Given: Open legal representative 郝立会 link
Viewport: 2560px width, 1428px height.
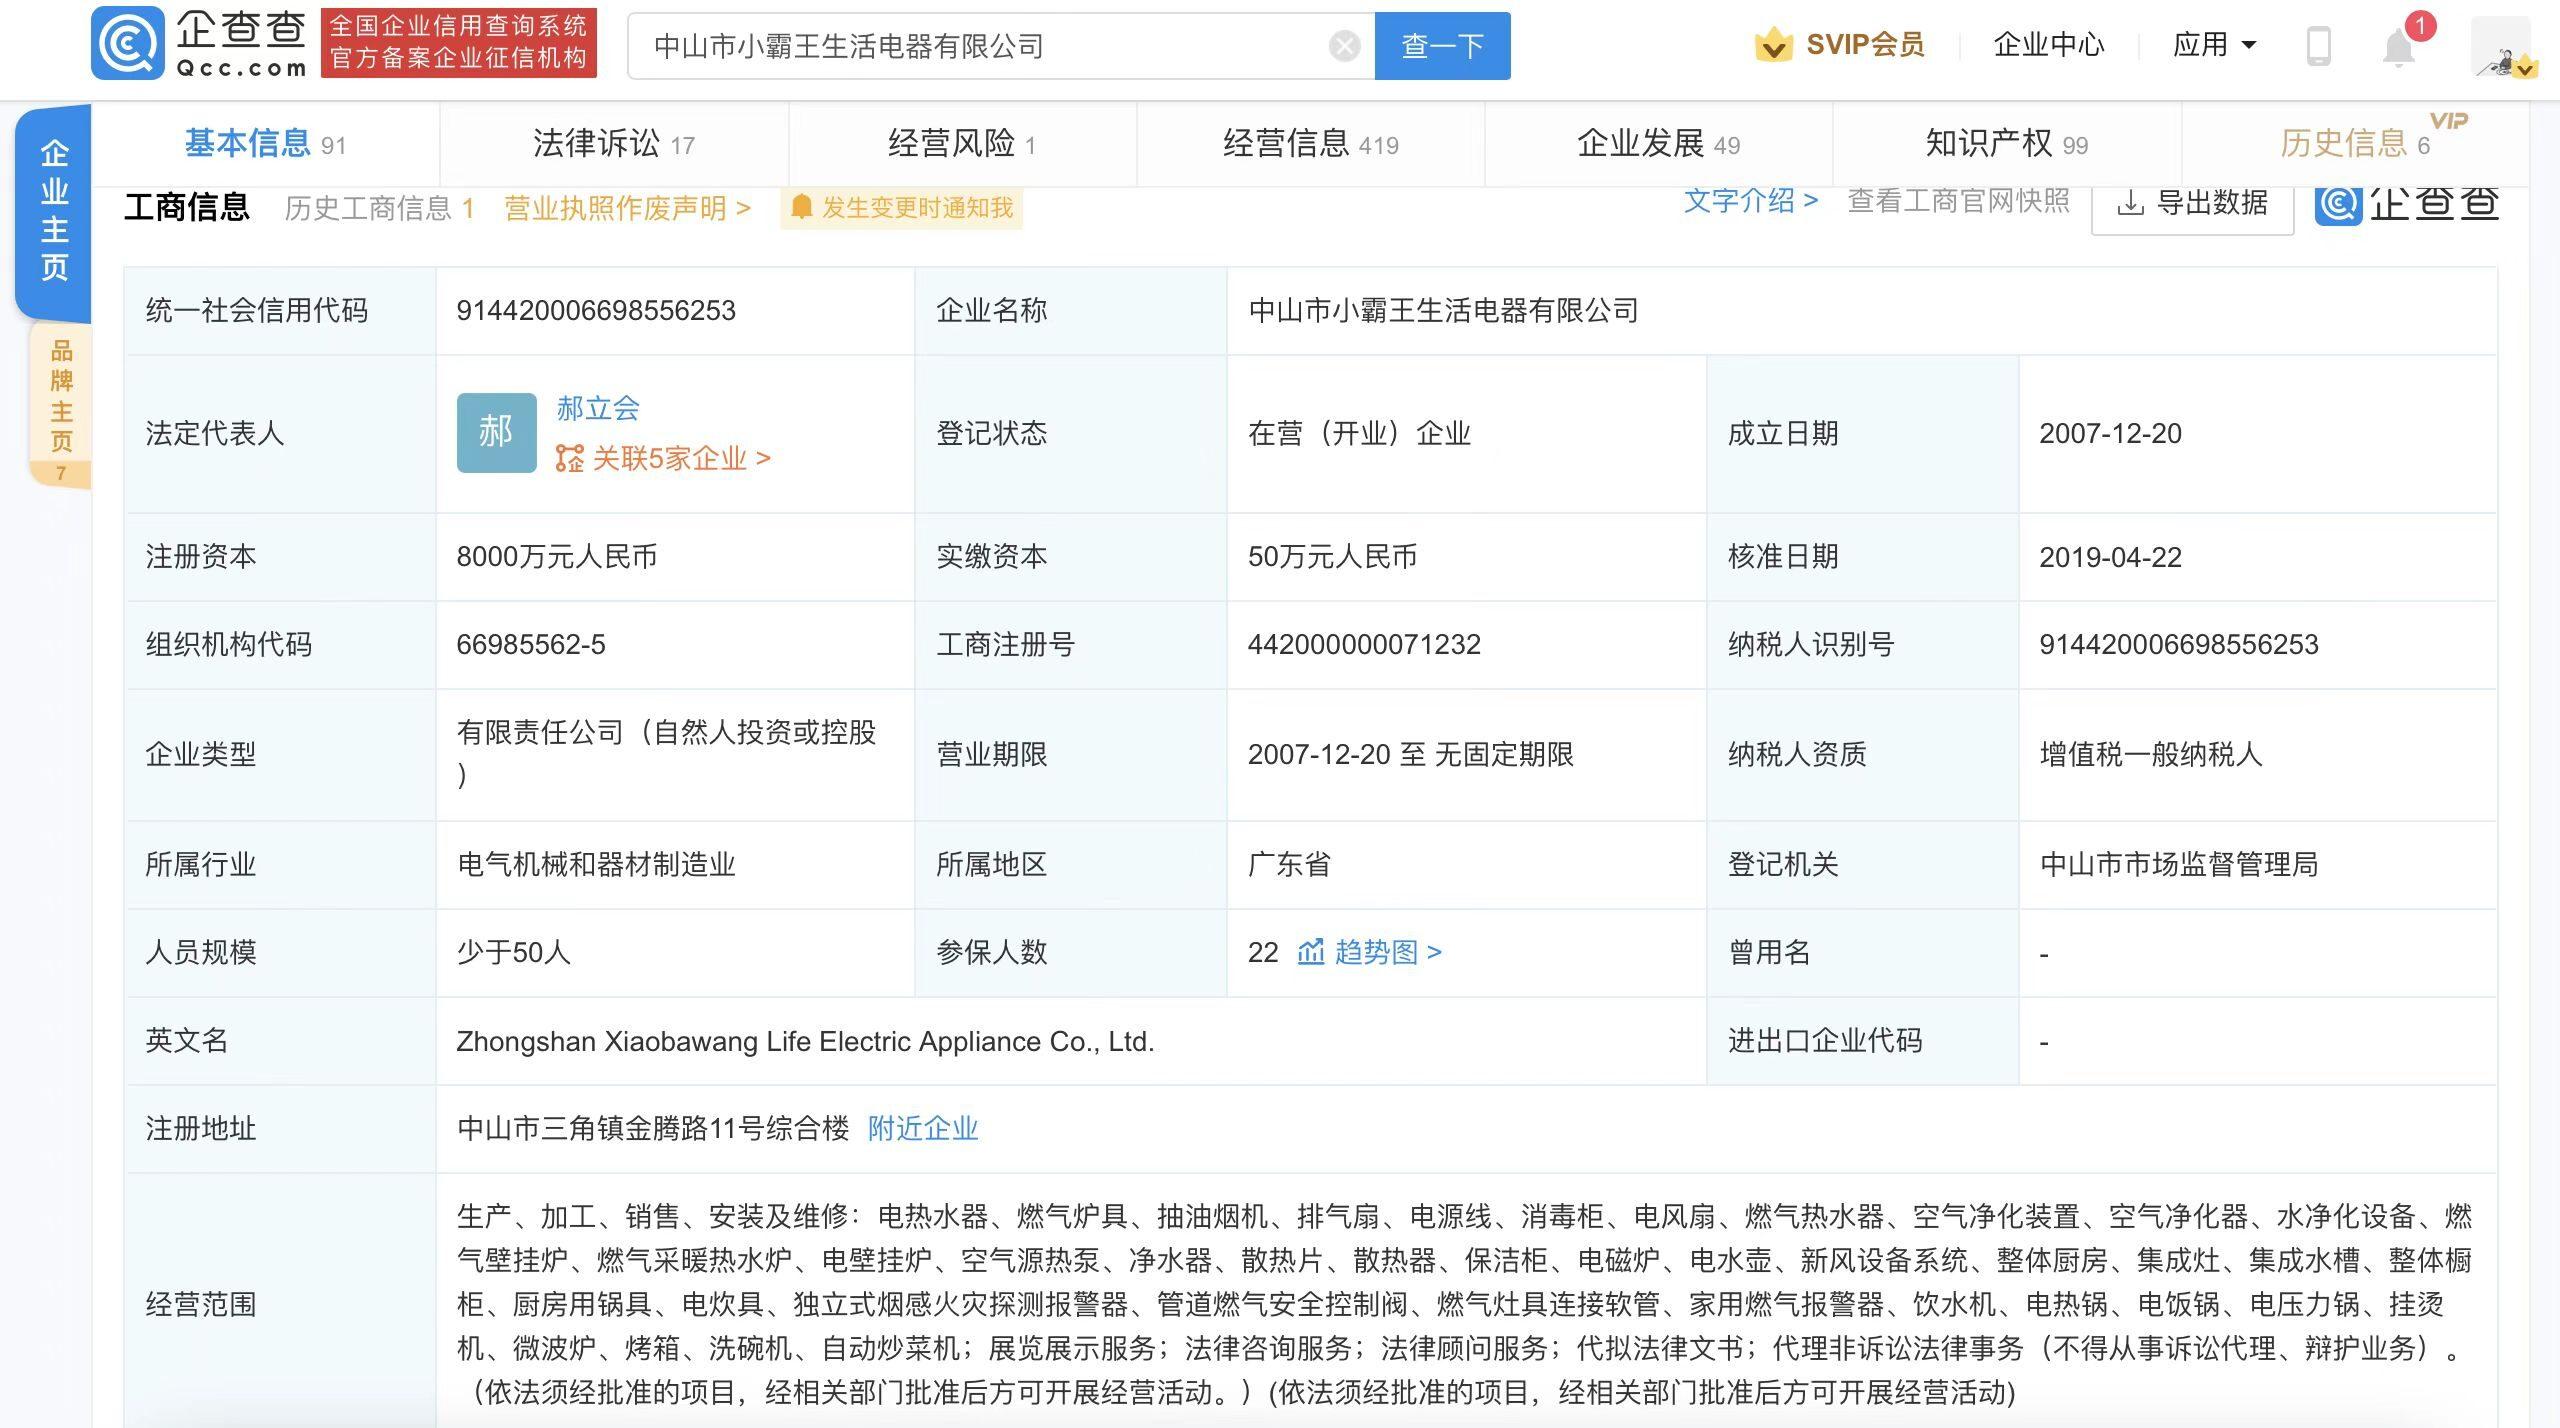Looking at the screenshot, I should coord(598,408).
